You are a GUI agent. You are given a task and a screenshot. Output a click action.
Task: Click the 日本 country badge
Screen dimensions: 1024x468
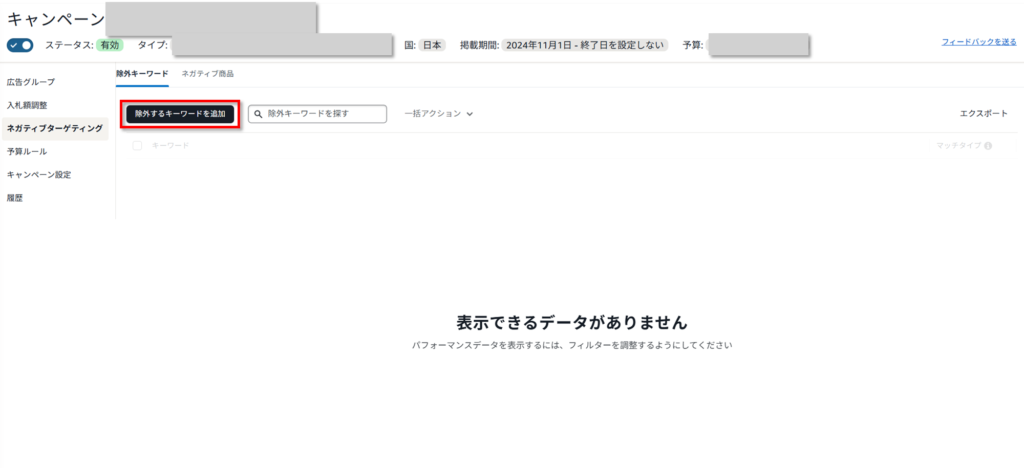coord(432,46)
